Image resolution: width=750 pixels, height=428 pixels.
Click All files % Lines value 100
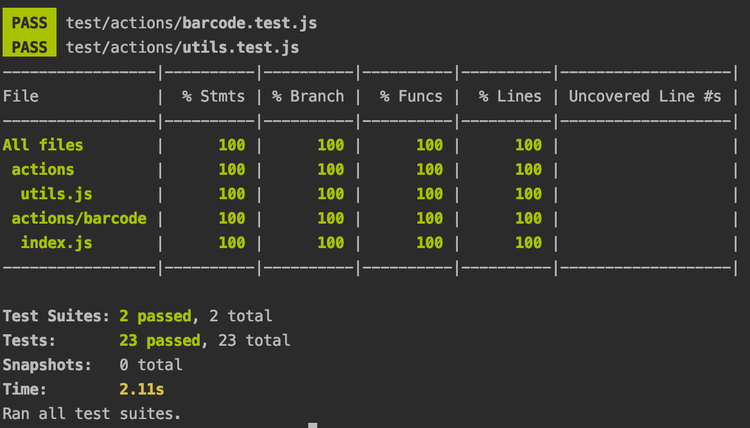point(529,145)
